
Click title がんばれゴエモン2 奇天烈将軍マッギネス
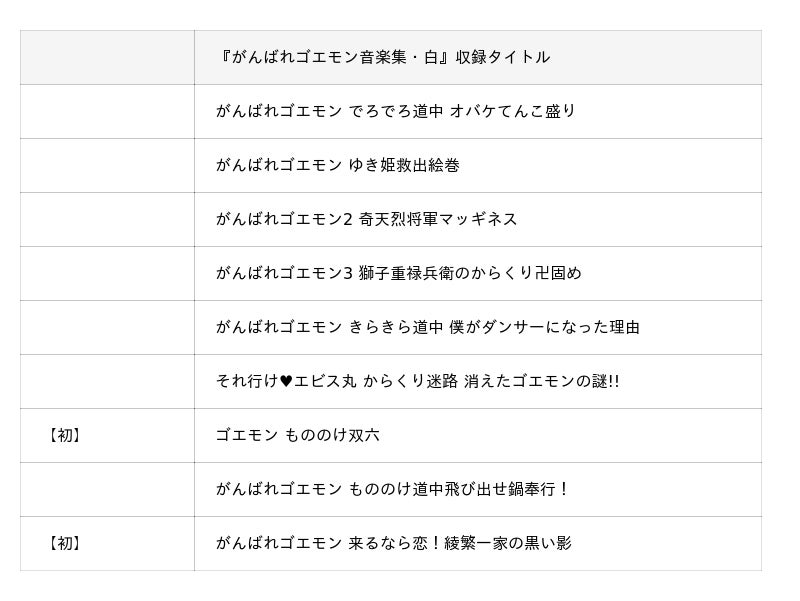click(x=366, y=219)
